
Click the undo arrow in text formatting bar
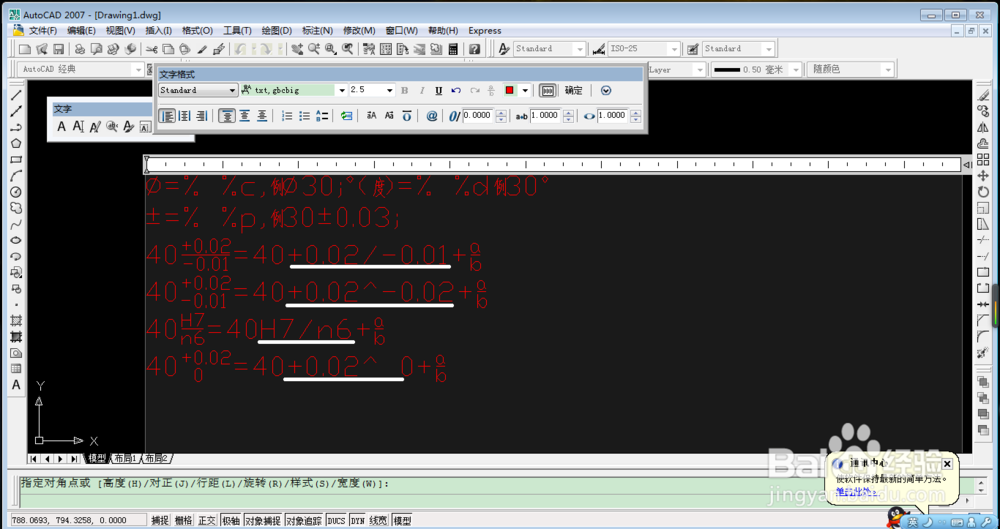coord(456,91)
